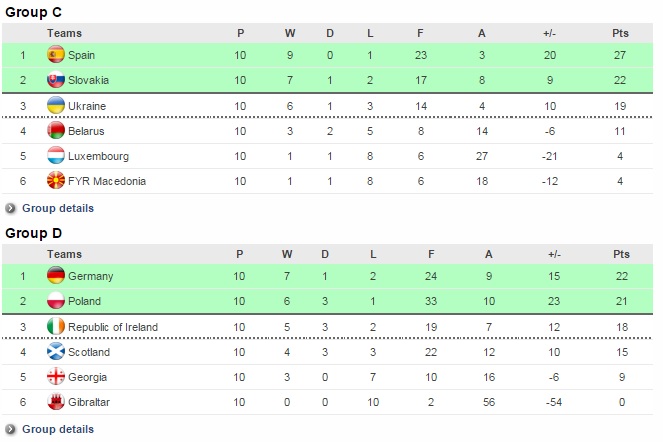Click the Slovakia flag icon

56,80
